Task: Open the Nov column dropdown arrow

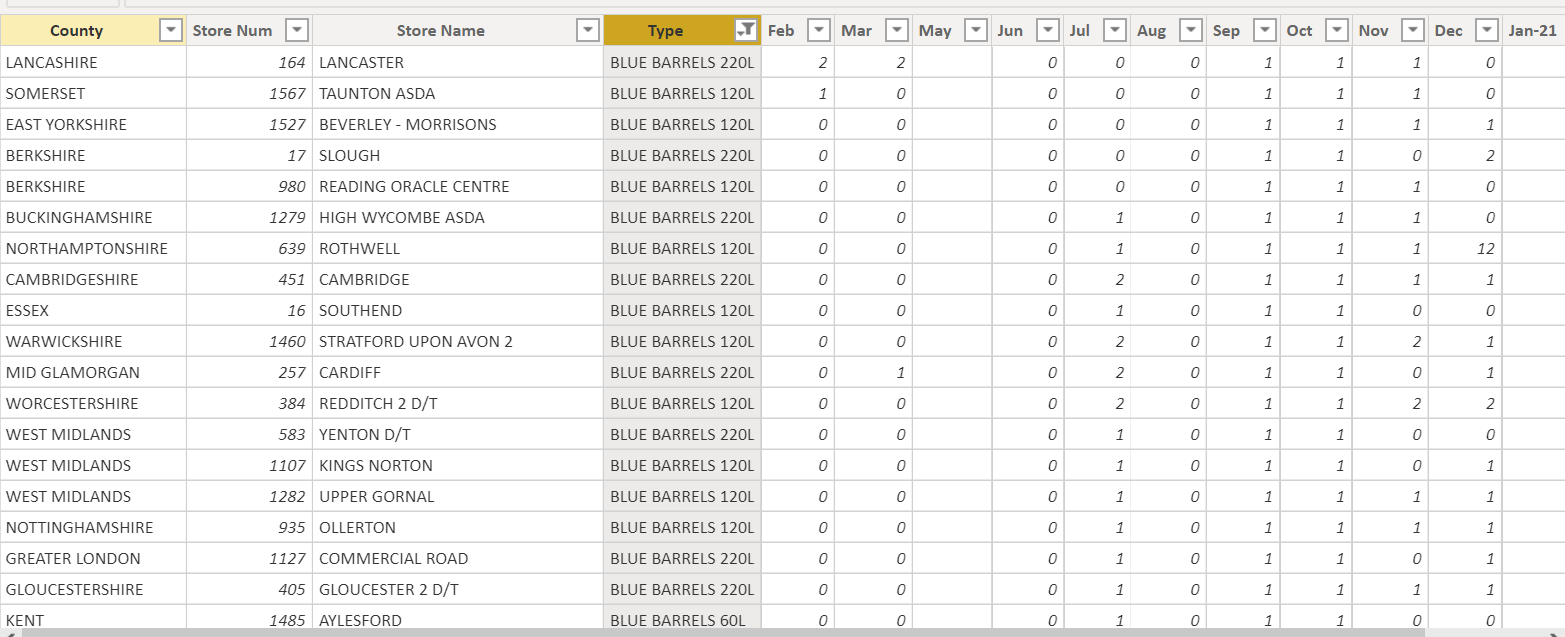Action: point(1412,31)
